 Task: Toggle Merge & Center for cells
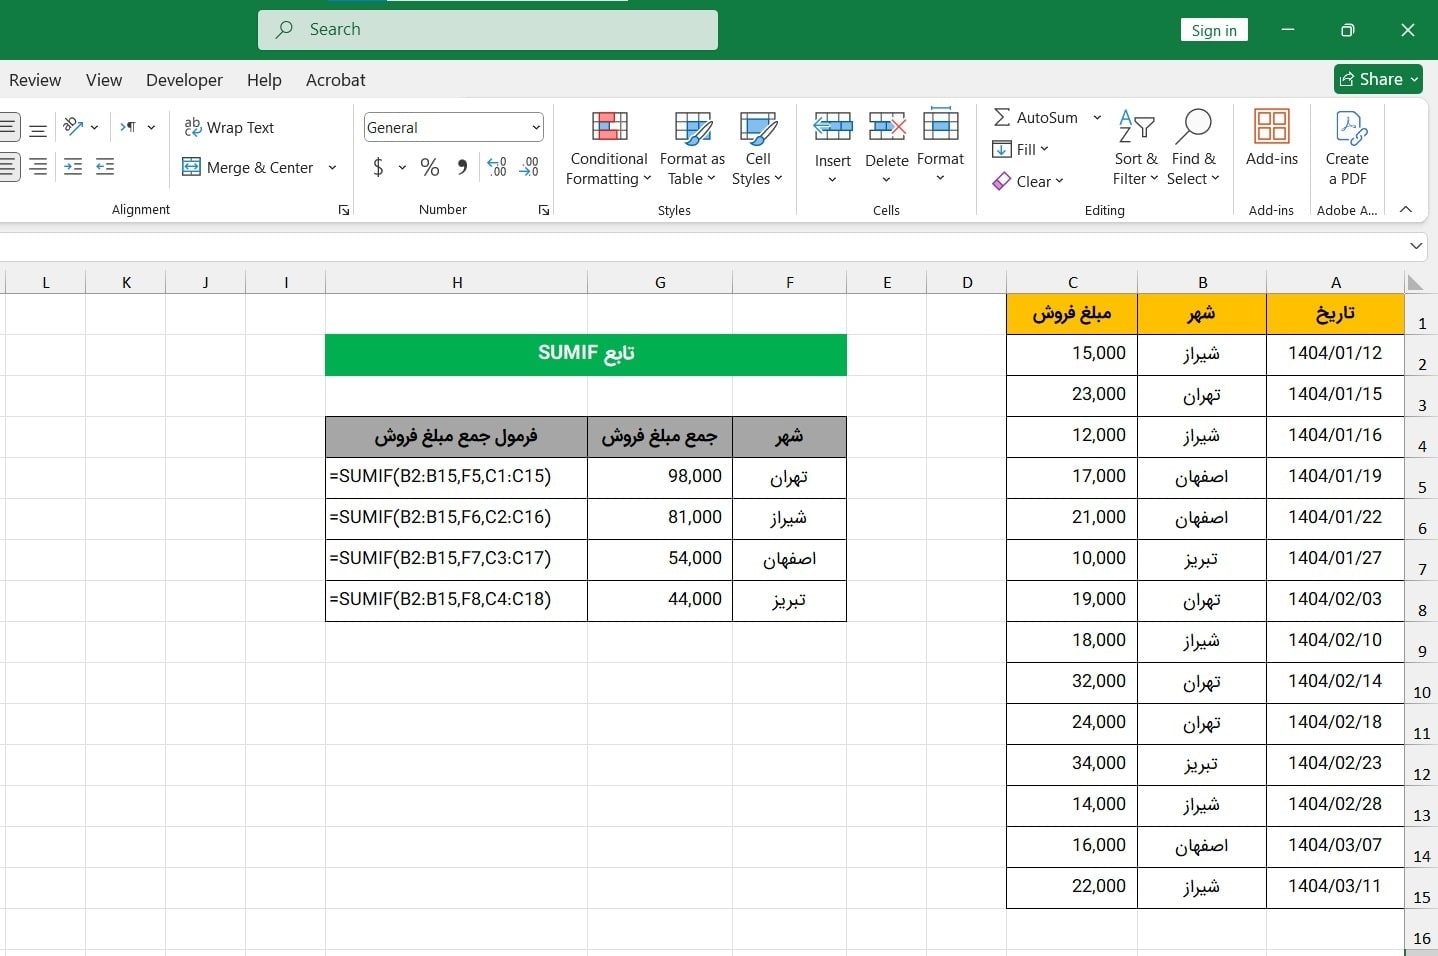click(x=250, y=167)
